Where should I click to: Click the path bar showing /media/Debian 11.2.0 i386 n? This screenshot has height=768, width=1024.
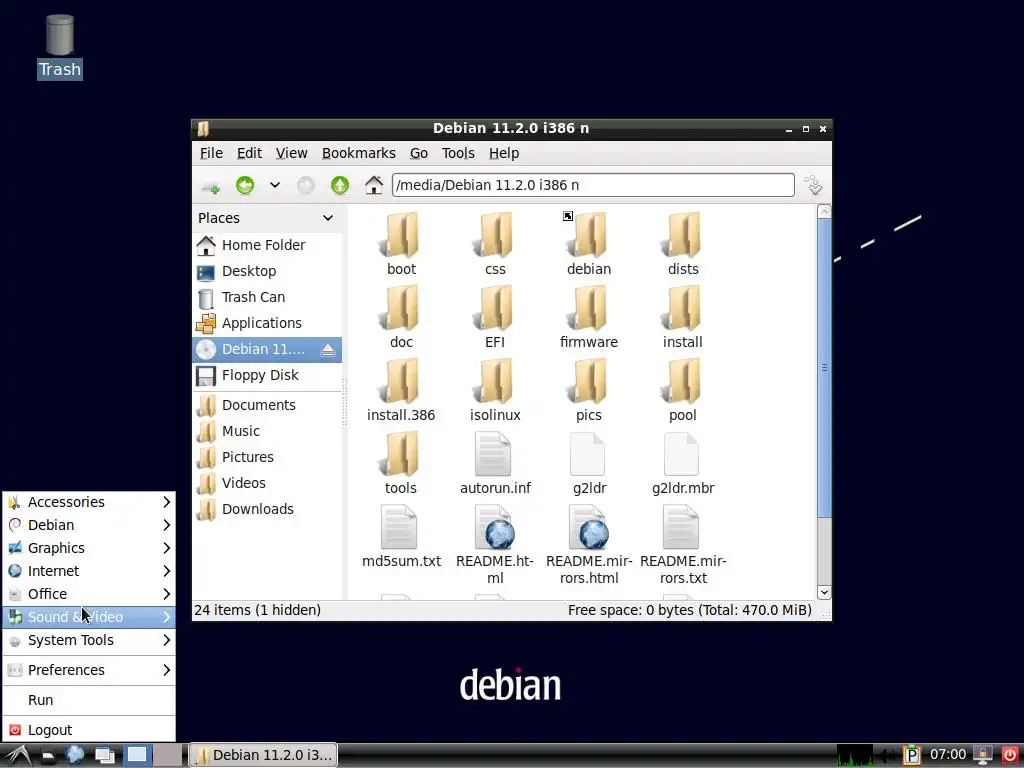pos(593,185)
